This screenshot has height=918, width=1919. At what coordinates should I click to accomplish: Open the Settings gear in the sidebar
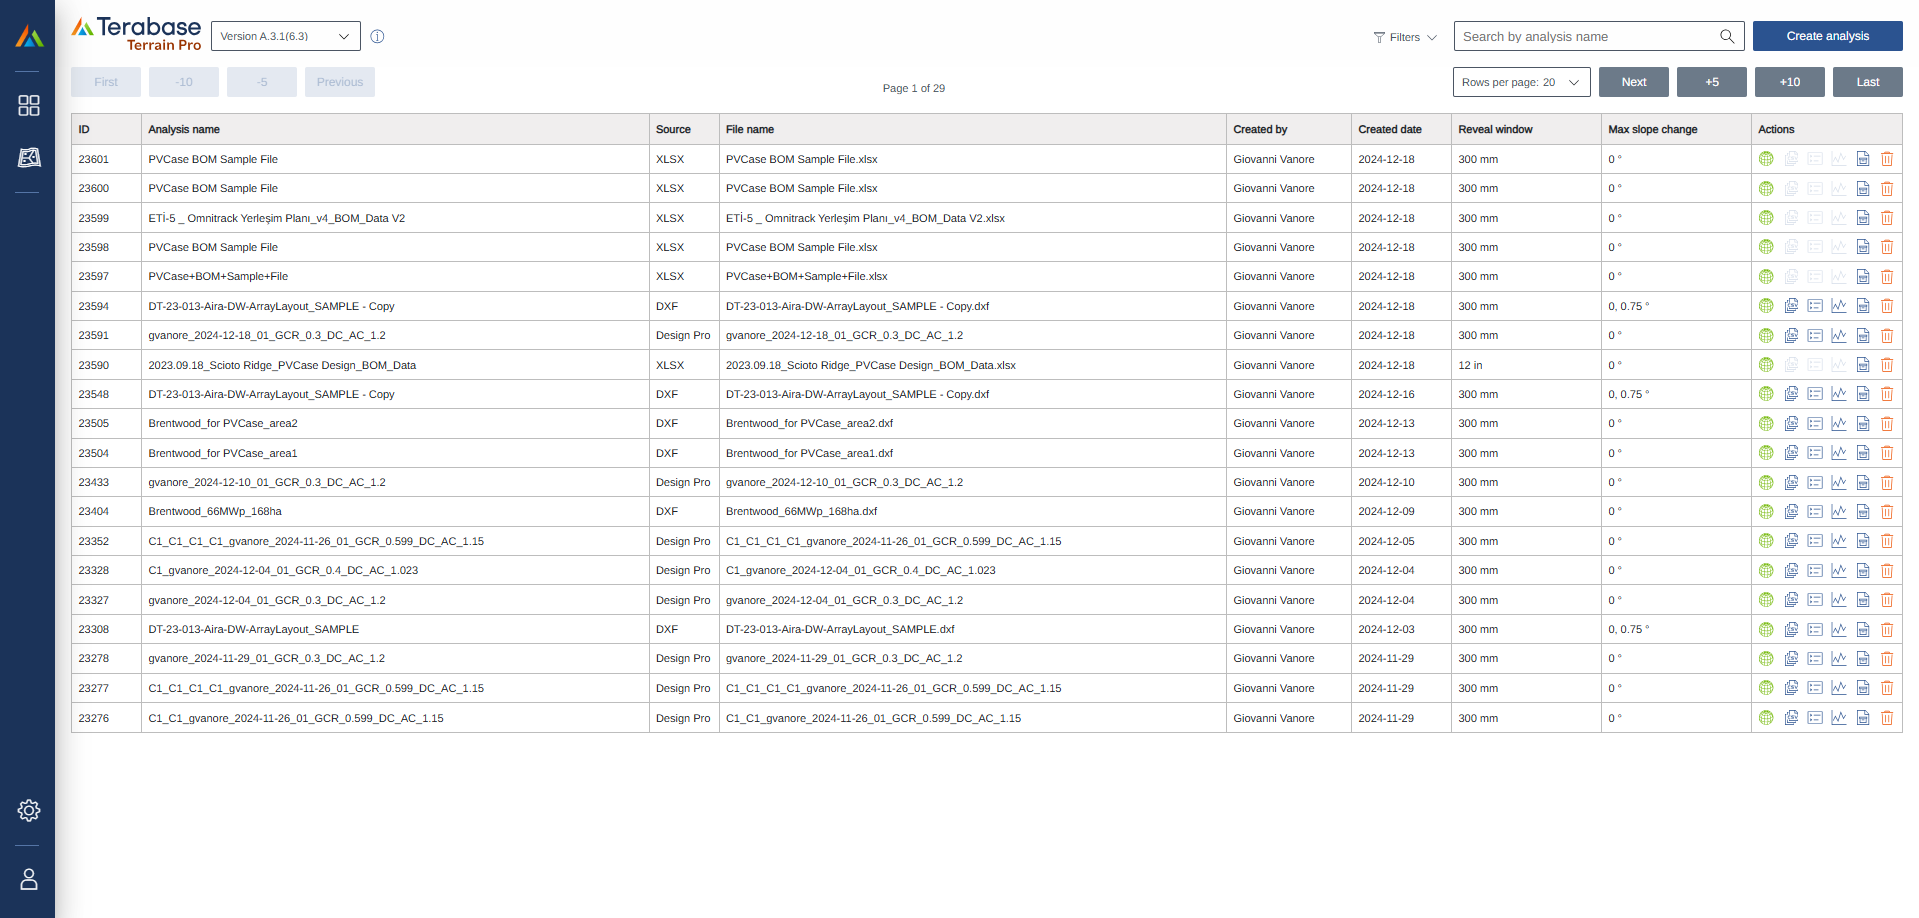point(28,811)
